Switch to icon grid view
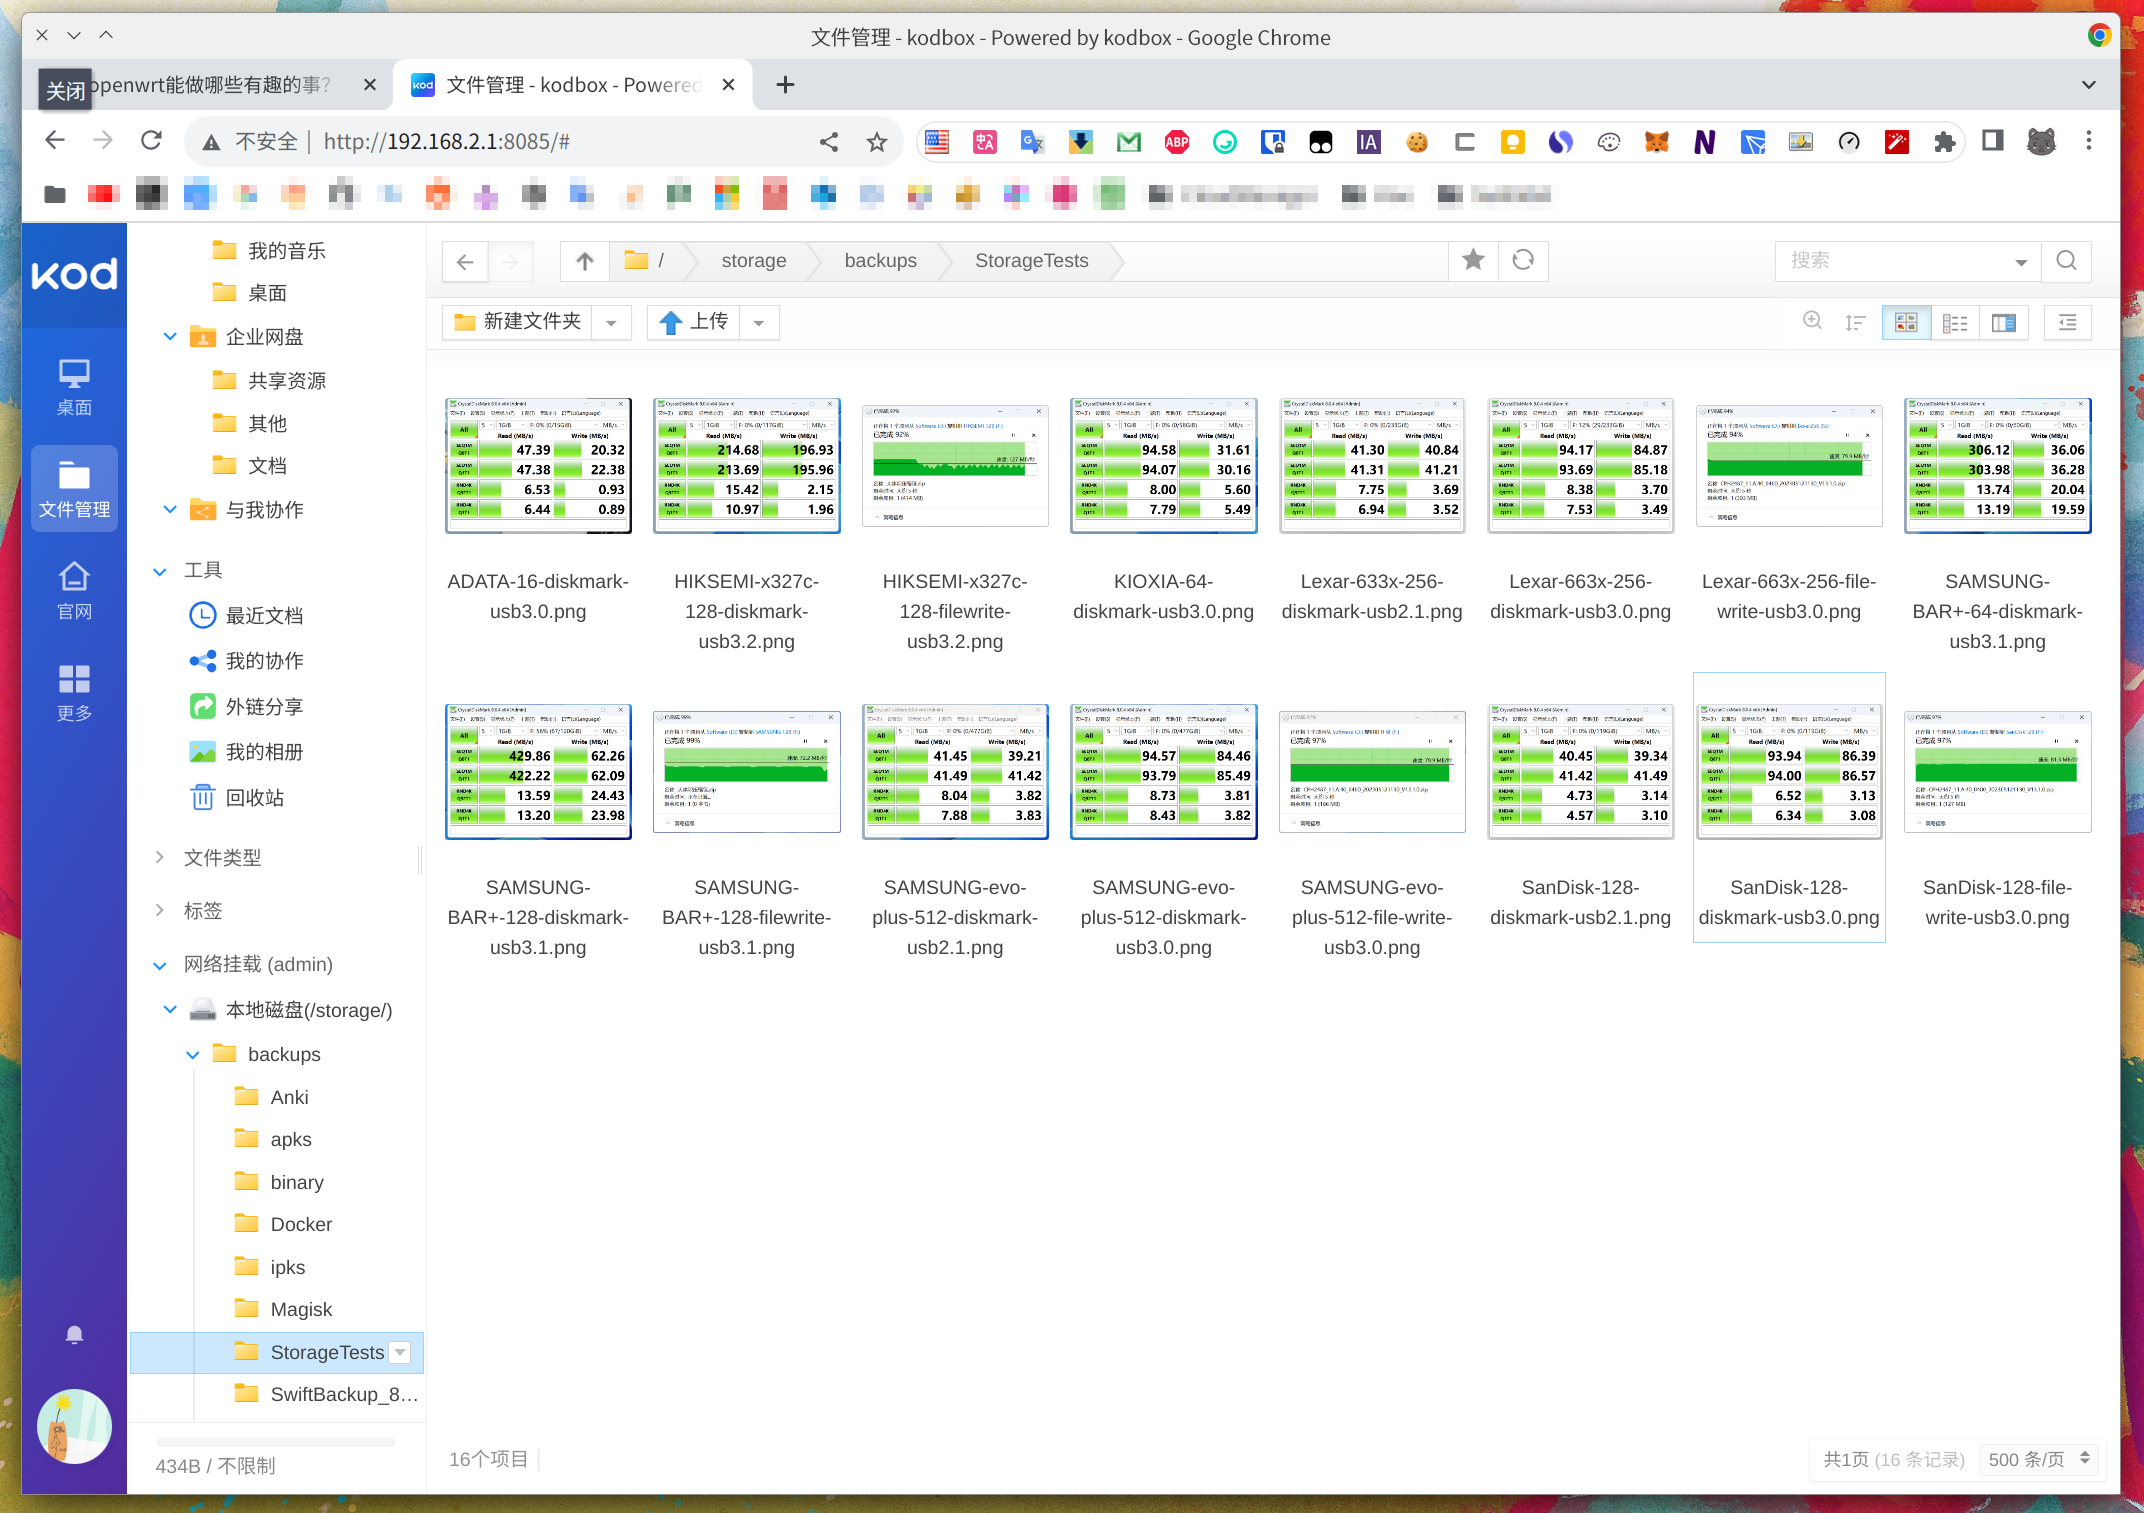The height and width of the screenshot is (1513, 2144). 1906,322
